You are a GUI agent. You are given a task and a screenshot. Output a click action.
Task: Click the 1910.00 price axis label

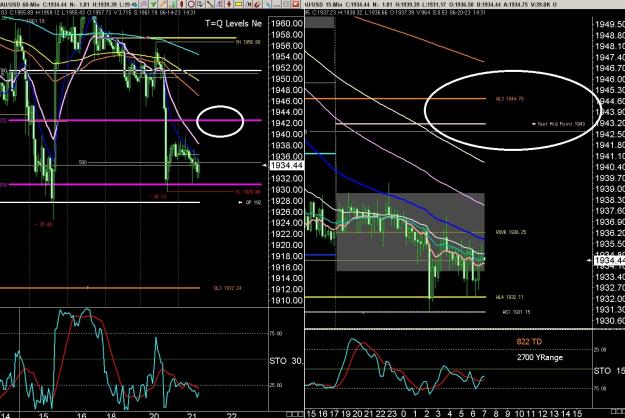click(287, 300)
